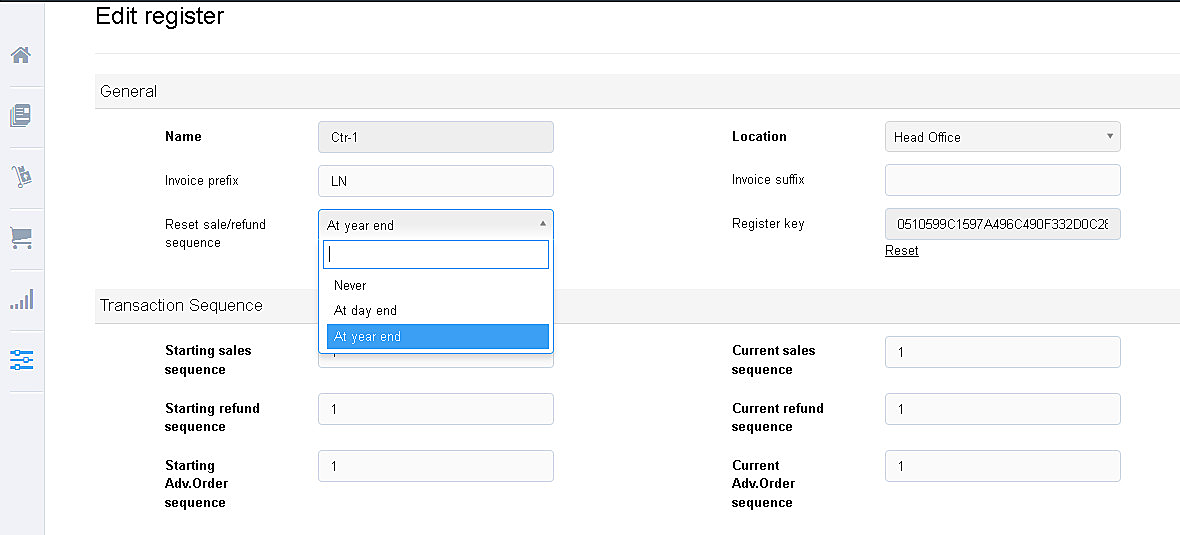Open the reports bar-chart sidebar icon
This screenshot has height=535, width=1180.
pyautogui.click(x=21, y=299)
